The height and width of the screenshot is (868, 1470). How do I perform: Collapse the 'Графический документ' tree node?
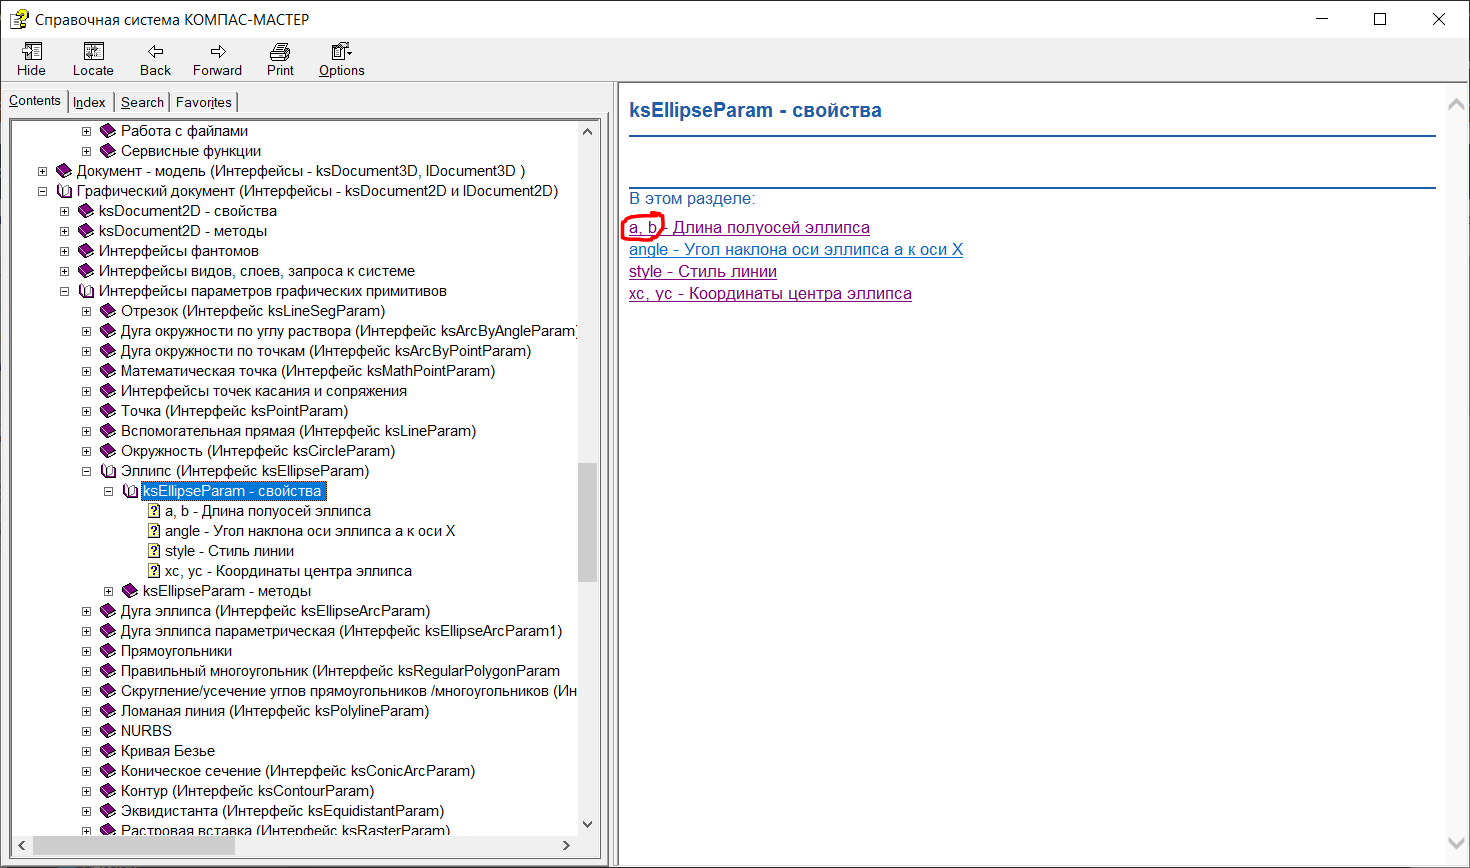click(x=42, y=191)
